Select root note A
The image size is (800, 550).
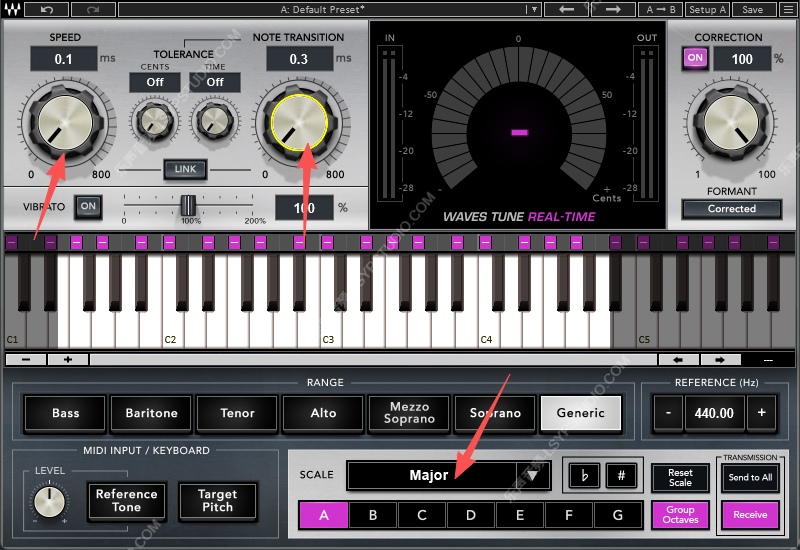323,515
